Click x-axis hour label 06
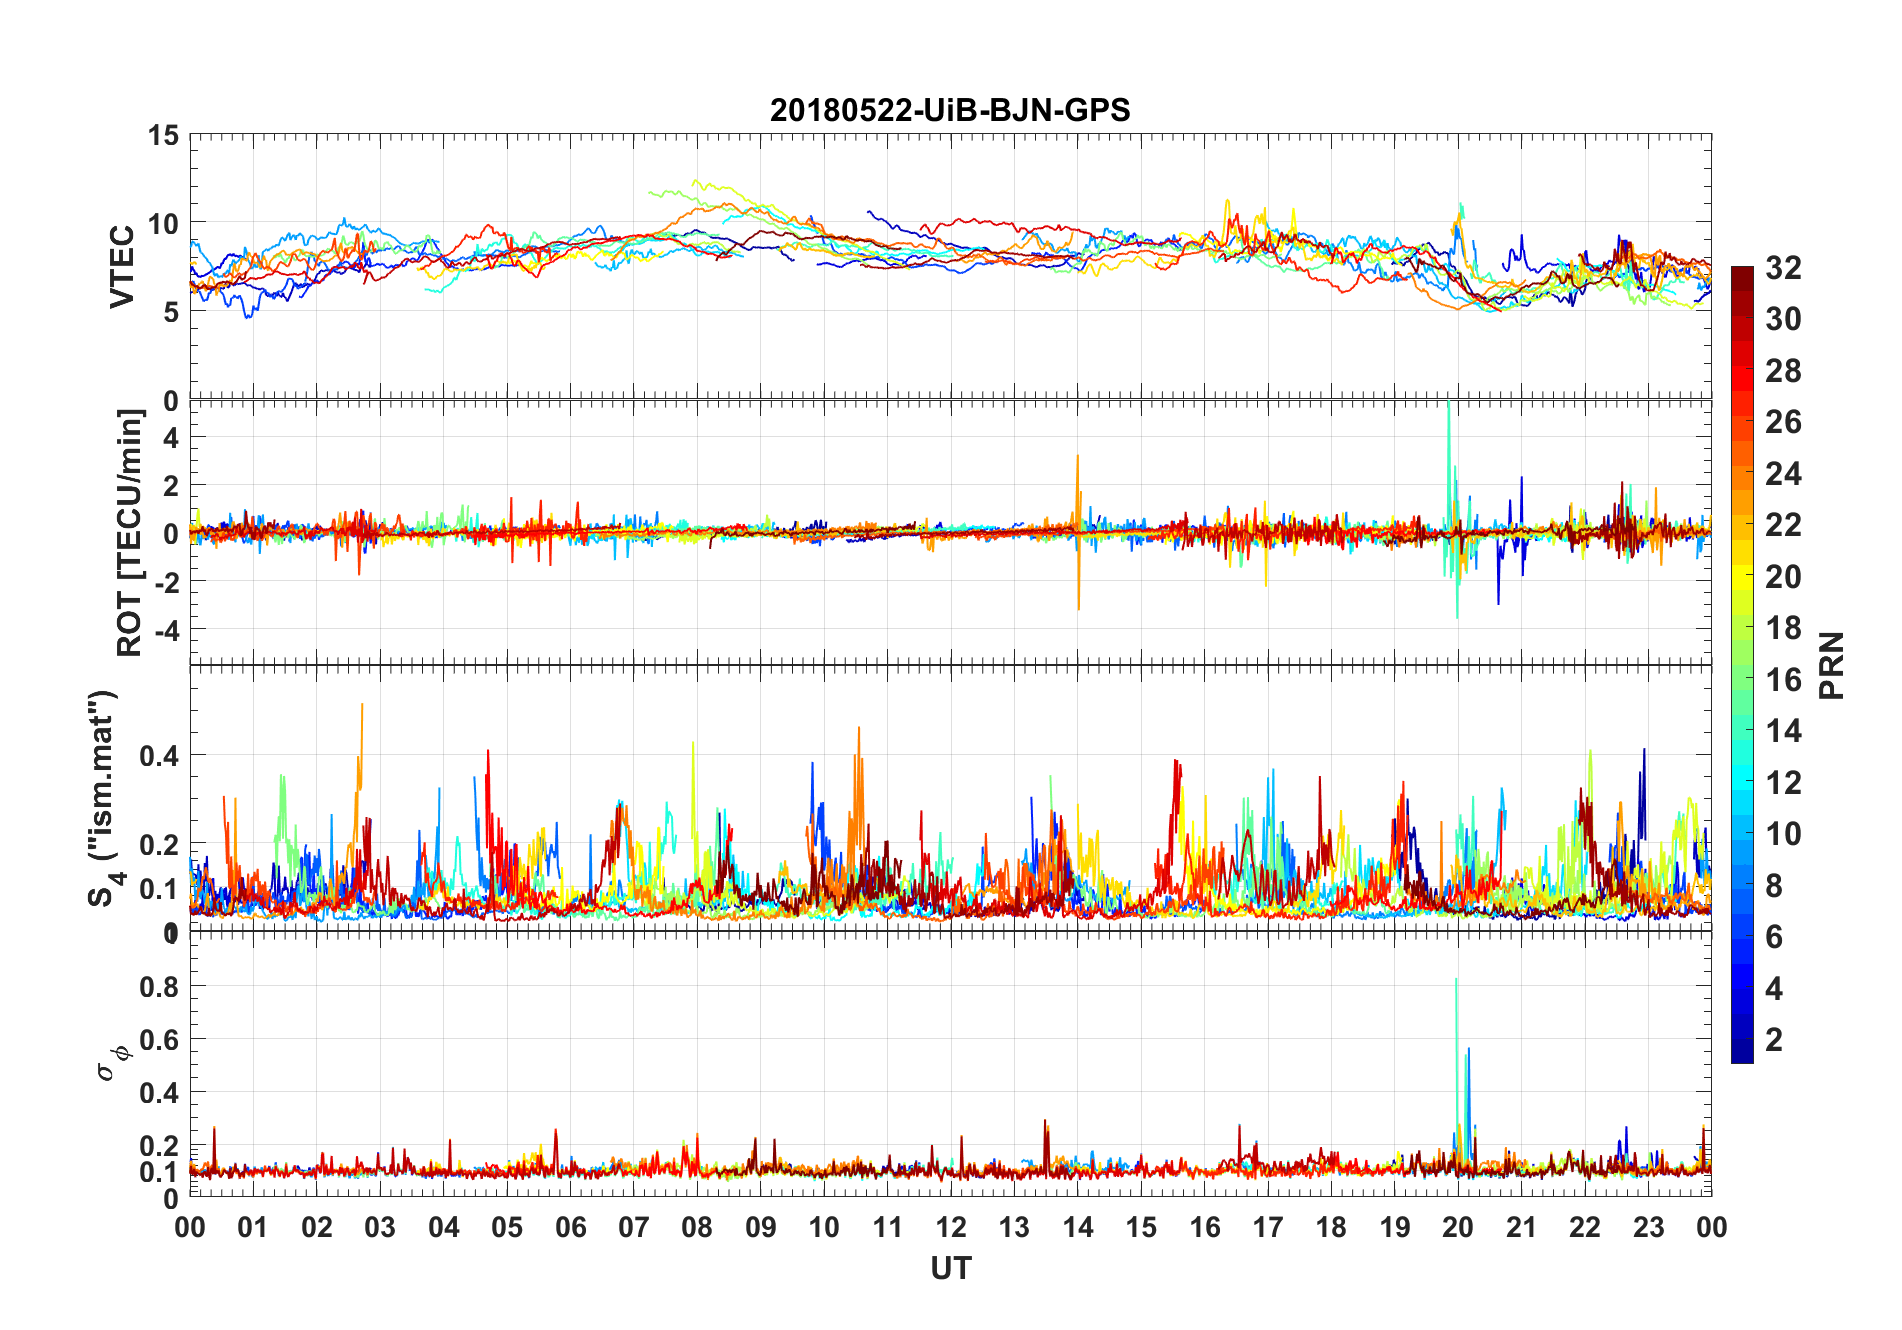Screen dimensions: 1902x1330 [571, 1228]
